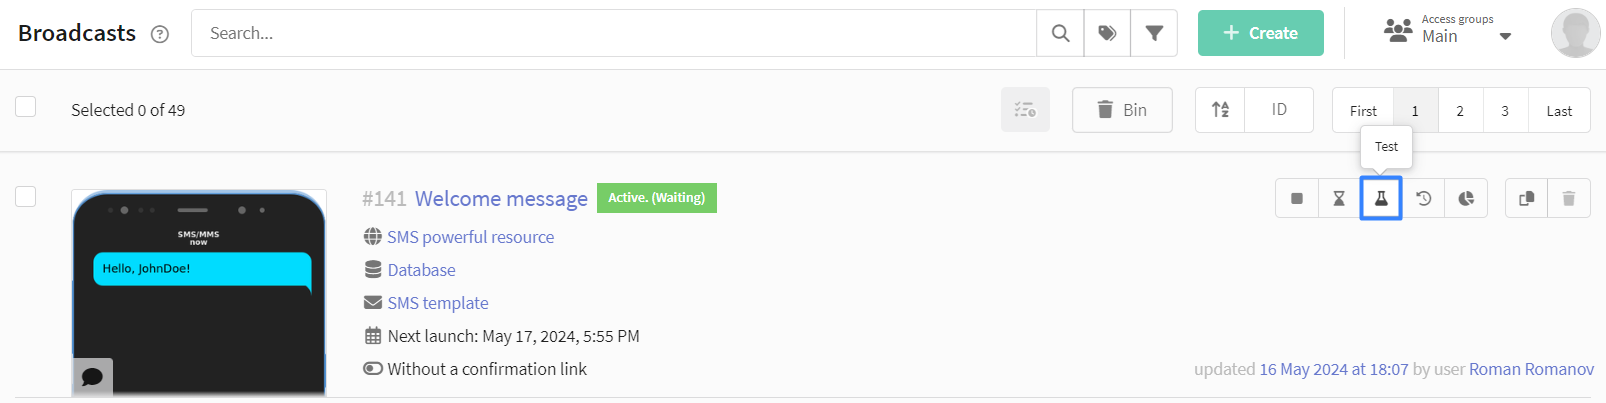
Task: View the statistics pie chart icon
Action: coord(1466,198)
